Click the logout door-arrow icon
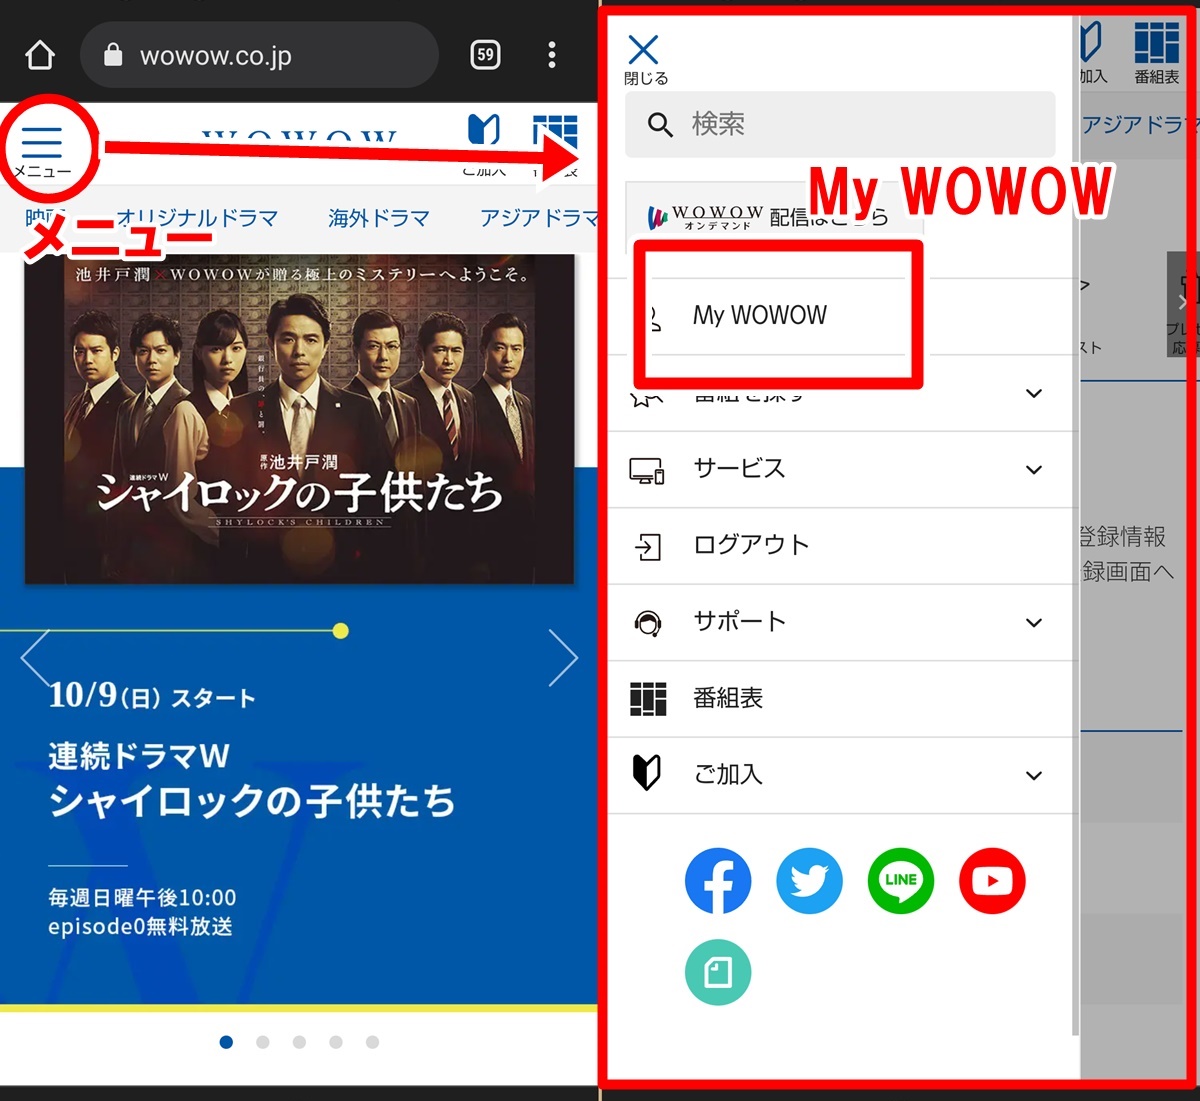 click(x=647, y=546)
